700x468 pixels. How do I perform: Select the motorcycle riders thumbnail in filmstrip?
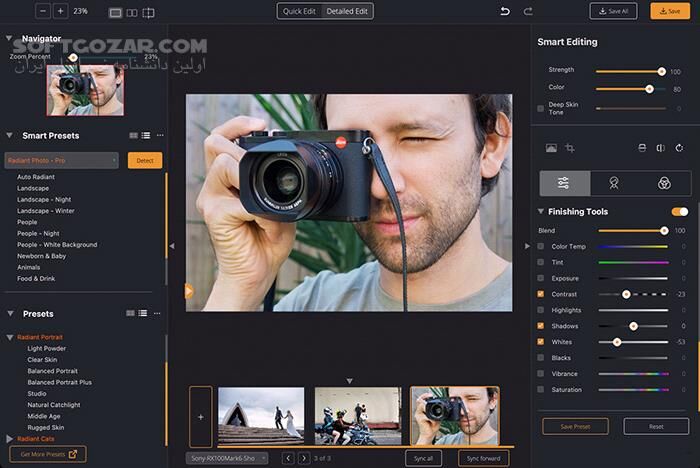click(358, 416)
